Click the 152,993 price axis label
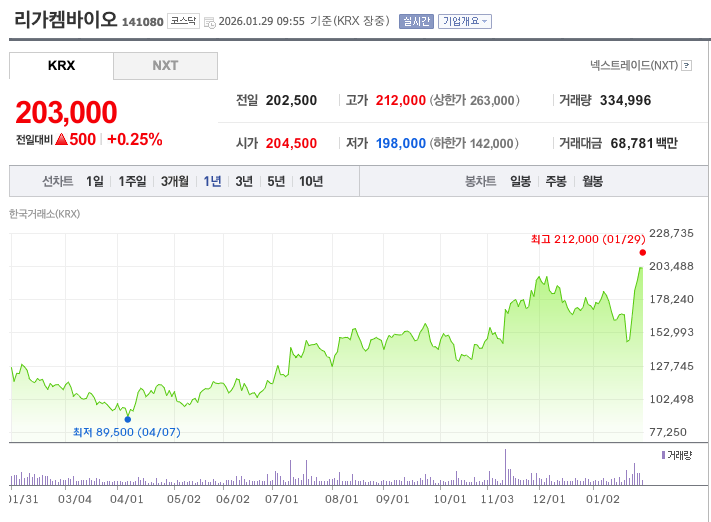Screen dimensions: 711x522 pos(672,332)
